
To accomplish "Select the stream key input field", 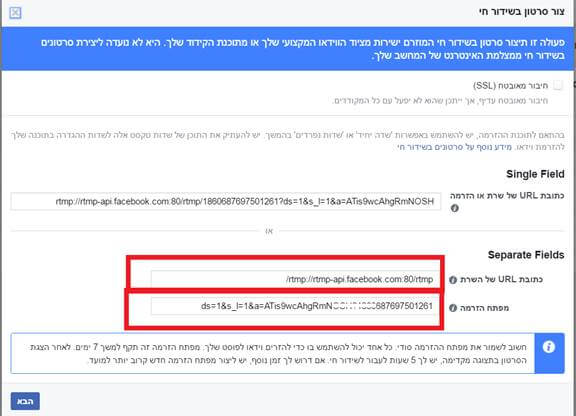I will (x=295, y=306).
